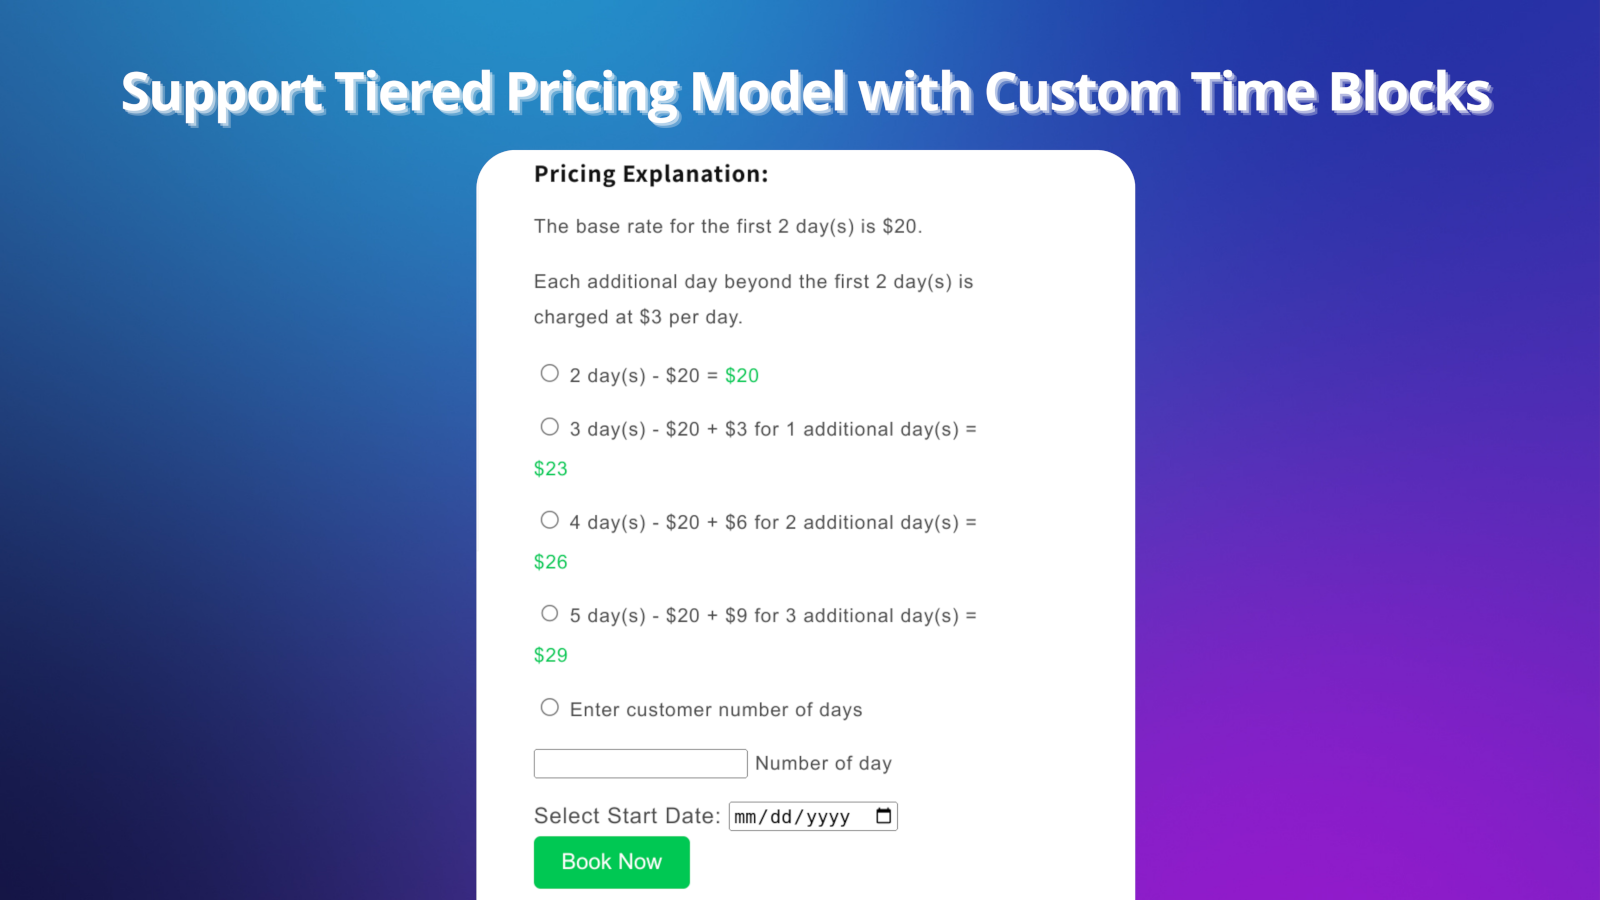
Task: Click the green $23 price text
Action: pyautogui.click(x=550, y=468)
